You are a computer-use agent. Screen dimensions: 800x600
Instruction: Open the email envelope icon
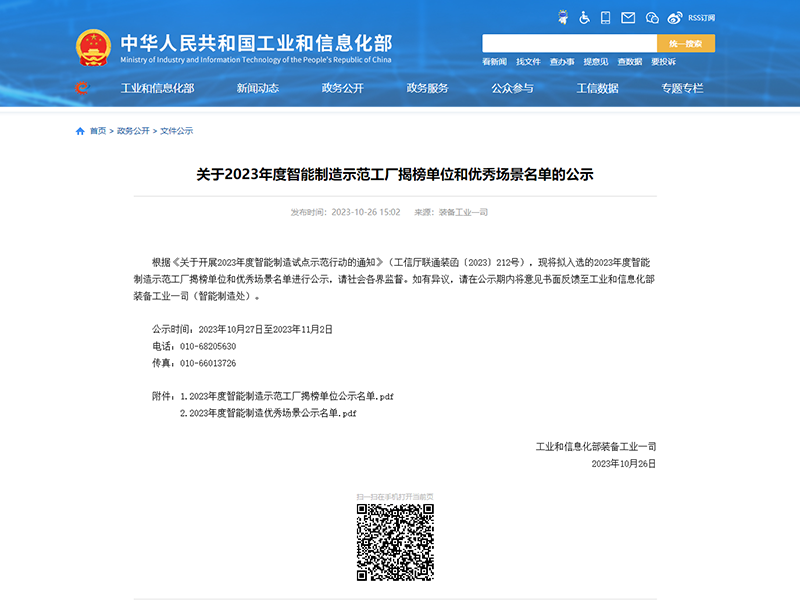(x=628, y=18)
